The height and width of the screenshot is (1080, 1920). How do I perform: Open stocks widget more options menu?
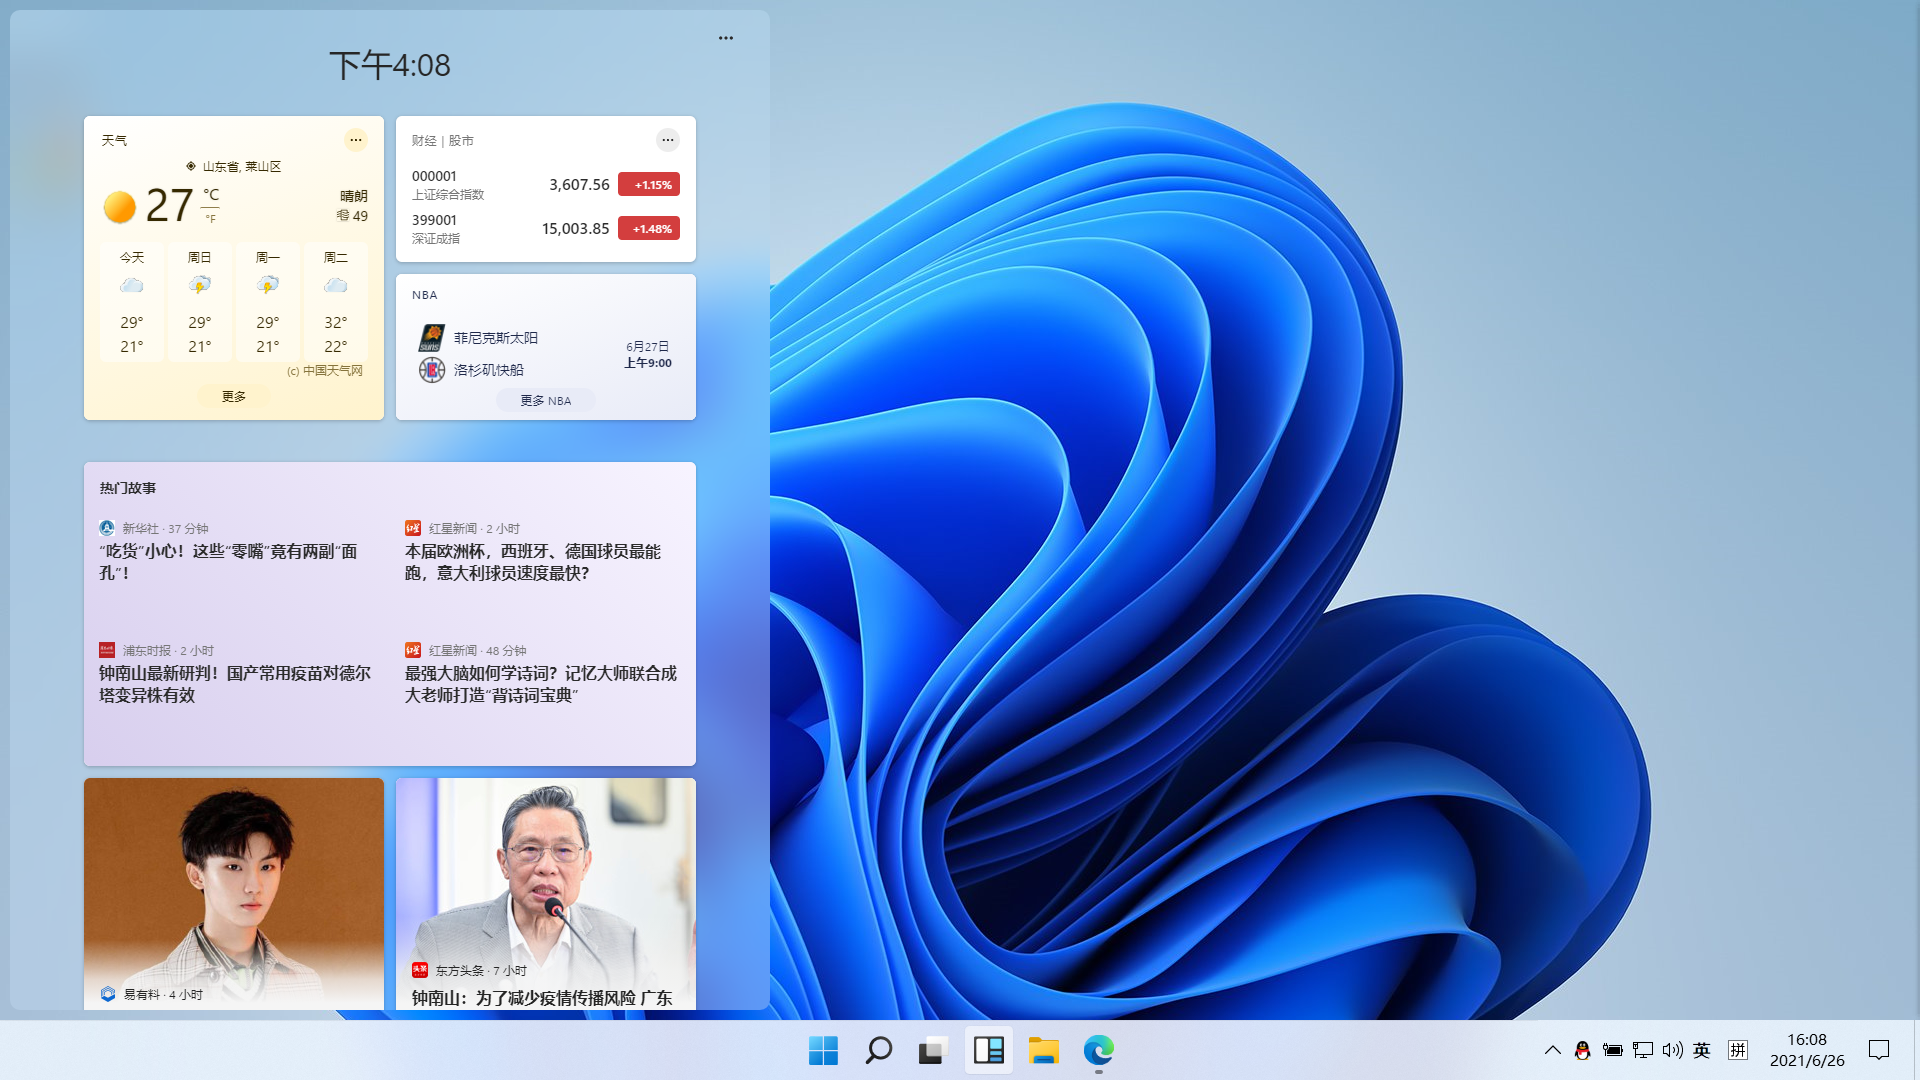(x=668, y=140)
